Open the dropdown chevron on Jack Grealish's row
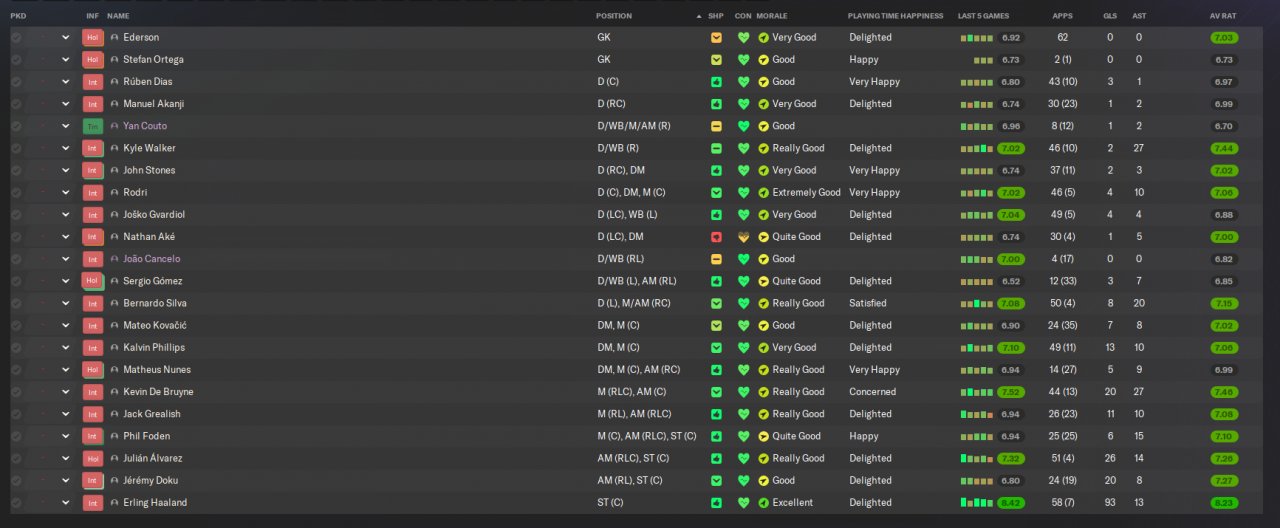This screenshot has height=528, width=1280. [66, 414]
